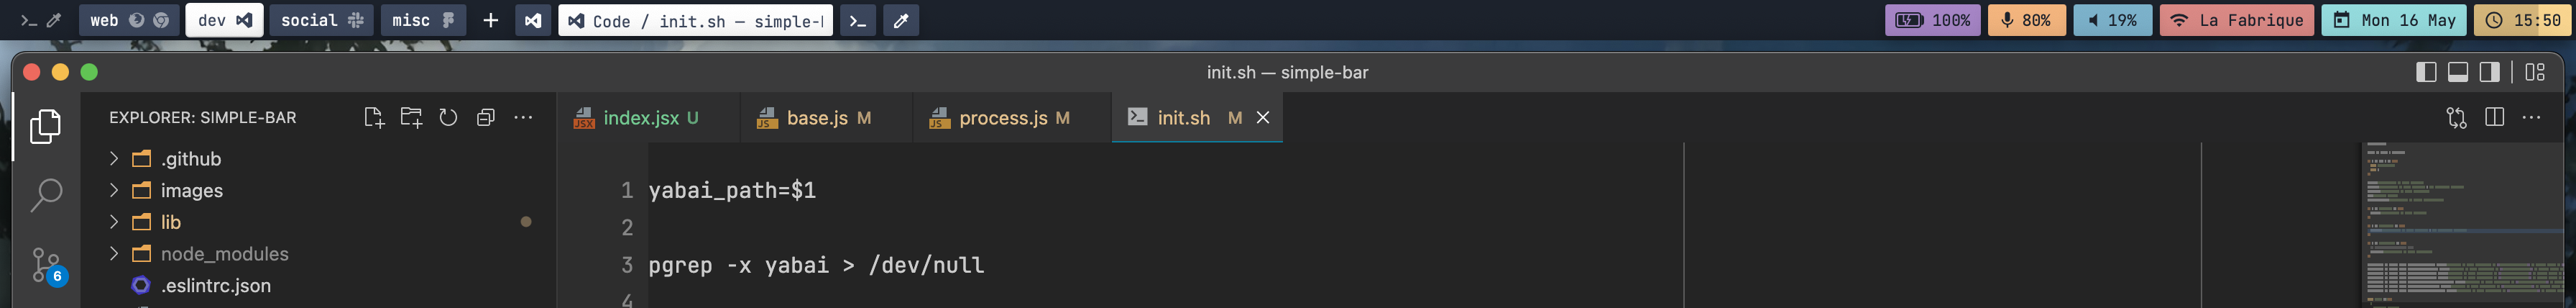The image size is (2576, 308).
Task: Create a new file in Explorer
Action: pyautogui.click(x=374, y=118)
